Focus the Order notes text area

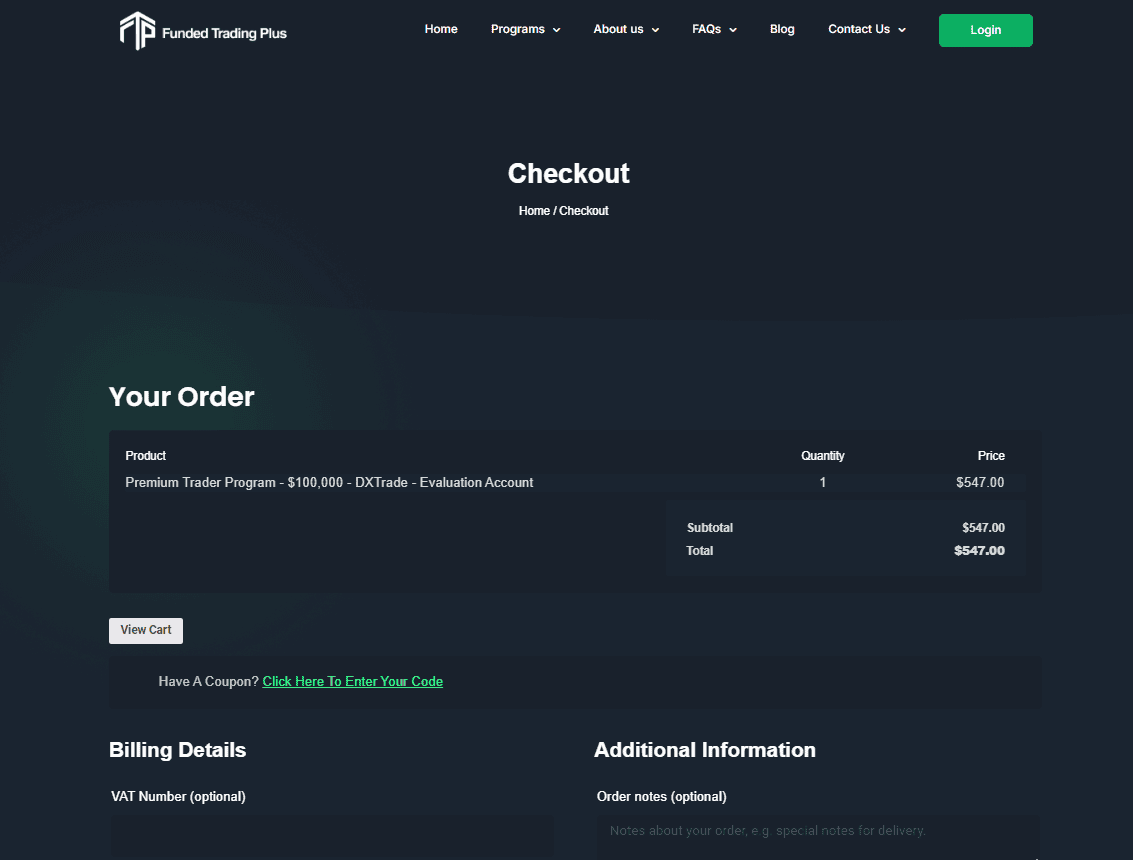[x=818, y=838]
